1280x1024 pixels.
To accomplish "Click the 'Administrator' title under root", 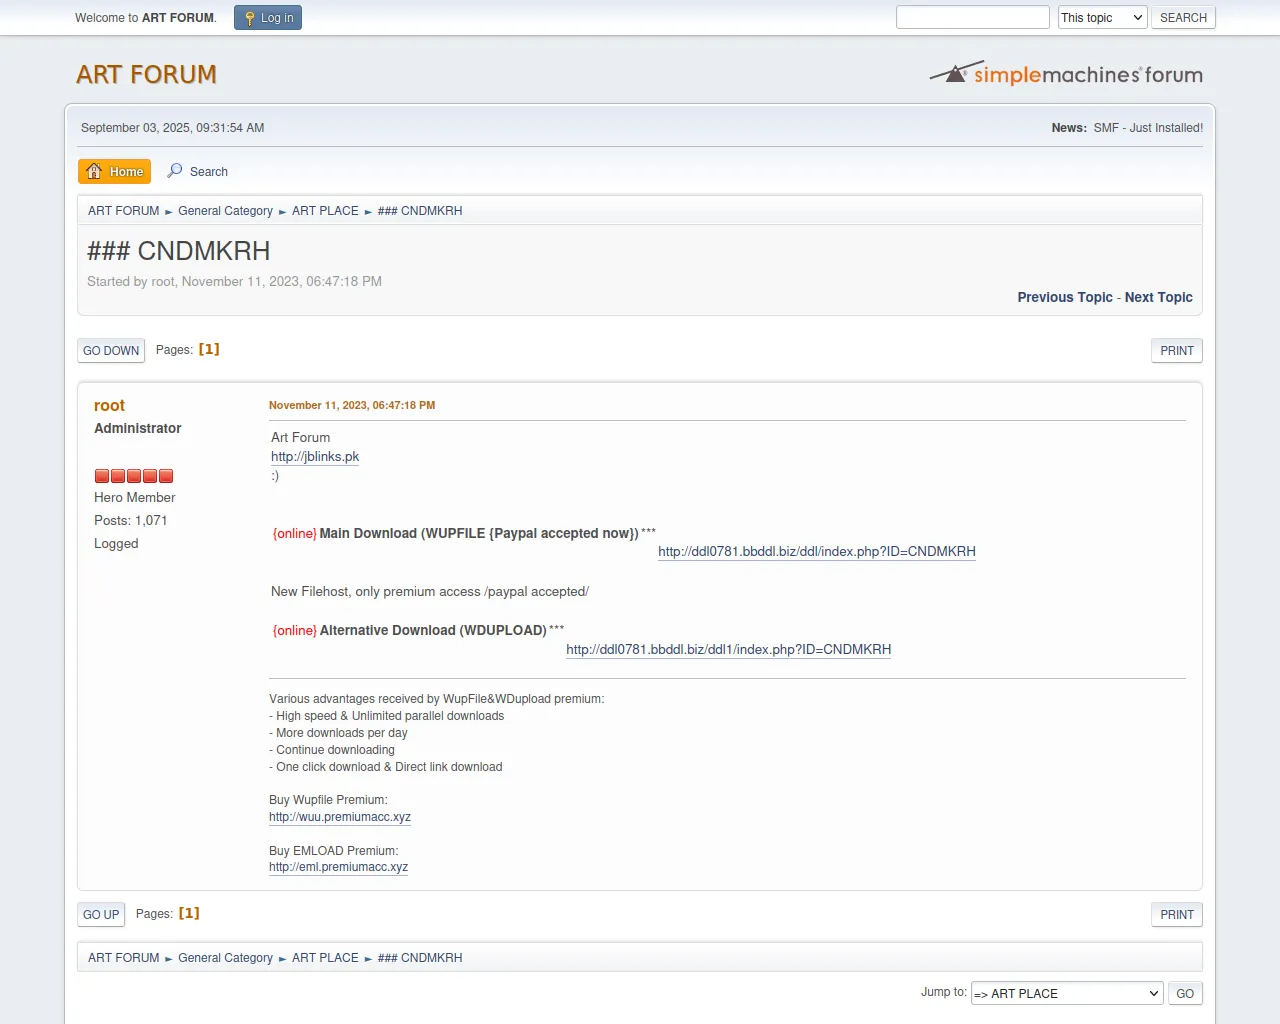I will coord(138,428).
